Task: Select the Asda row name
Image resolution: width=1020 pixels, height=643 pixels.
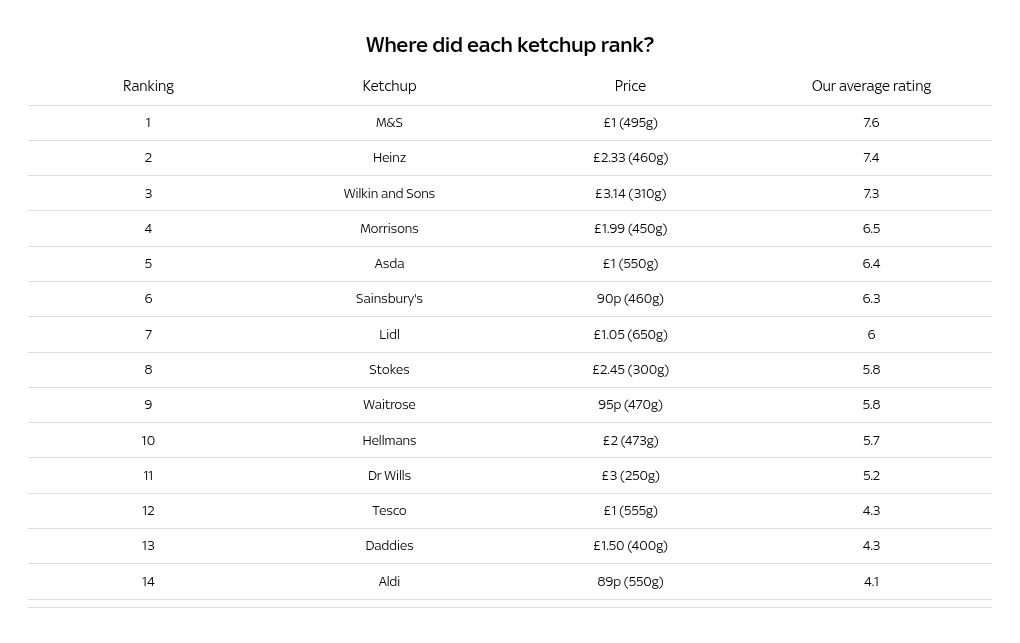Action: pyautogui.click(x=389, y=264)
